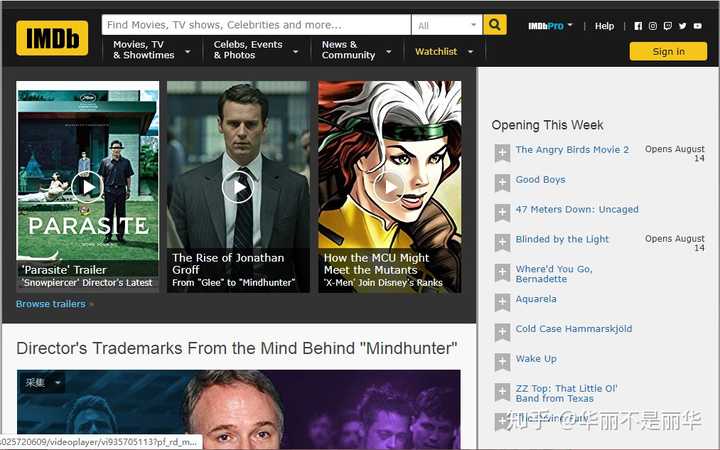Expand News & Community menu
The height and width of the screenshot is (450, 720).
[356, 50]
